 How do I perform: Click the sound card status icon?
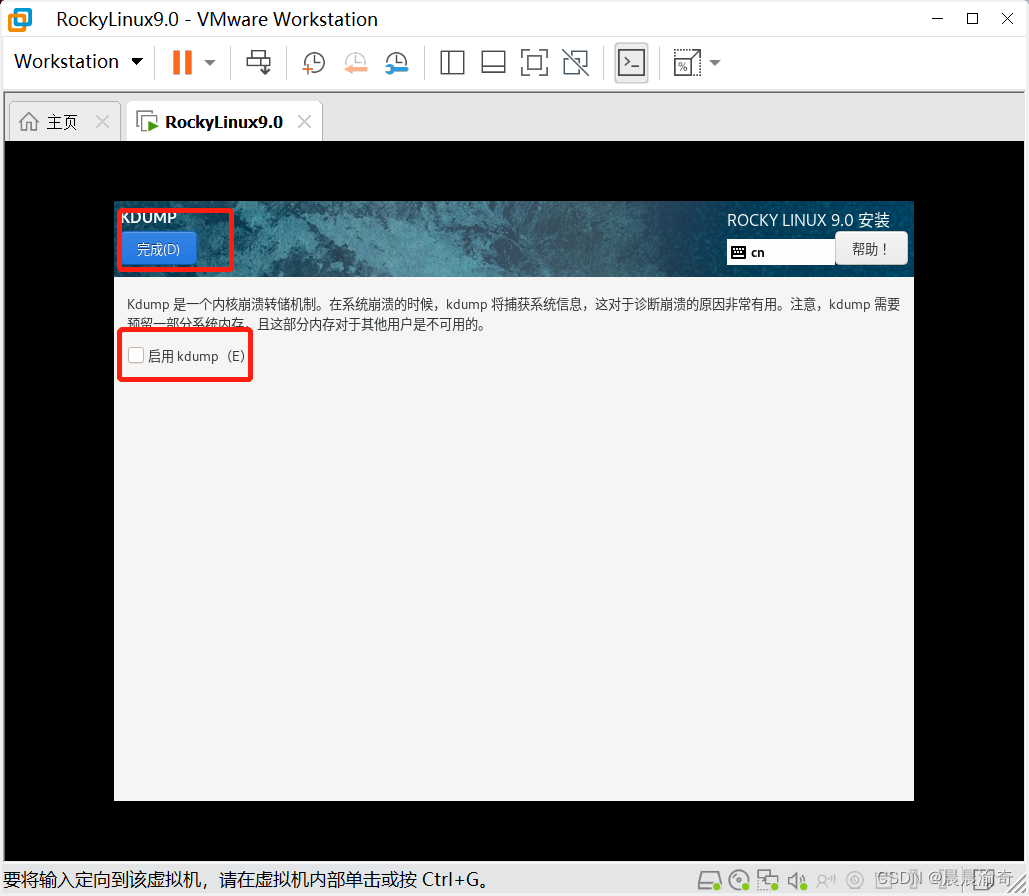point(797,880)
